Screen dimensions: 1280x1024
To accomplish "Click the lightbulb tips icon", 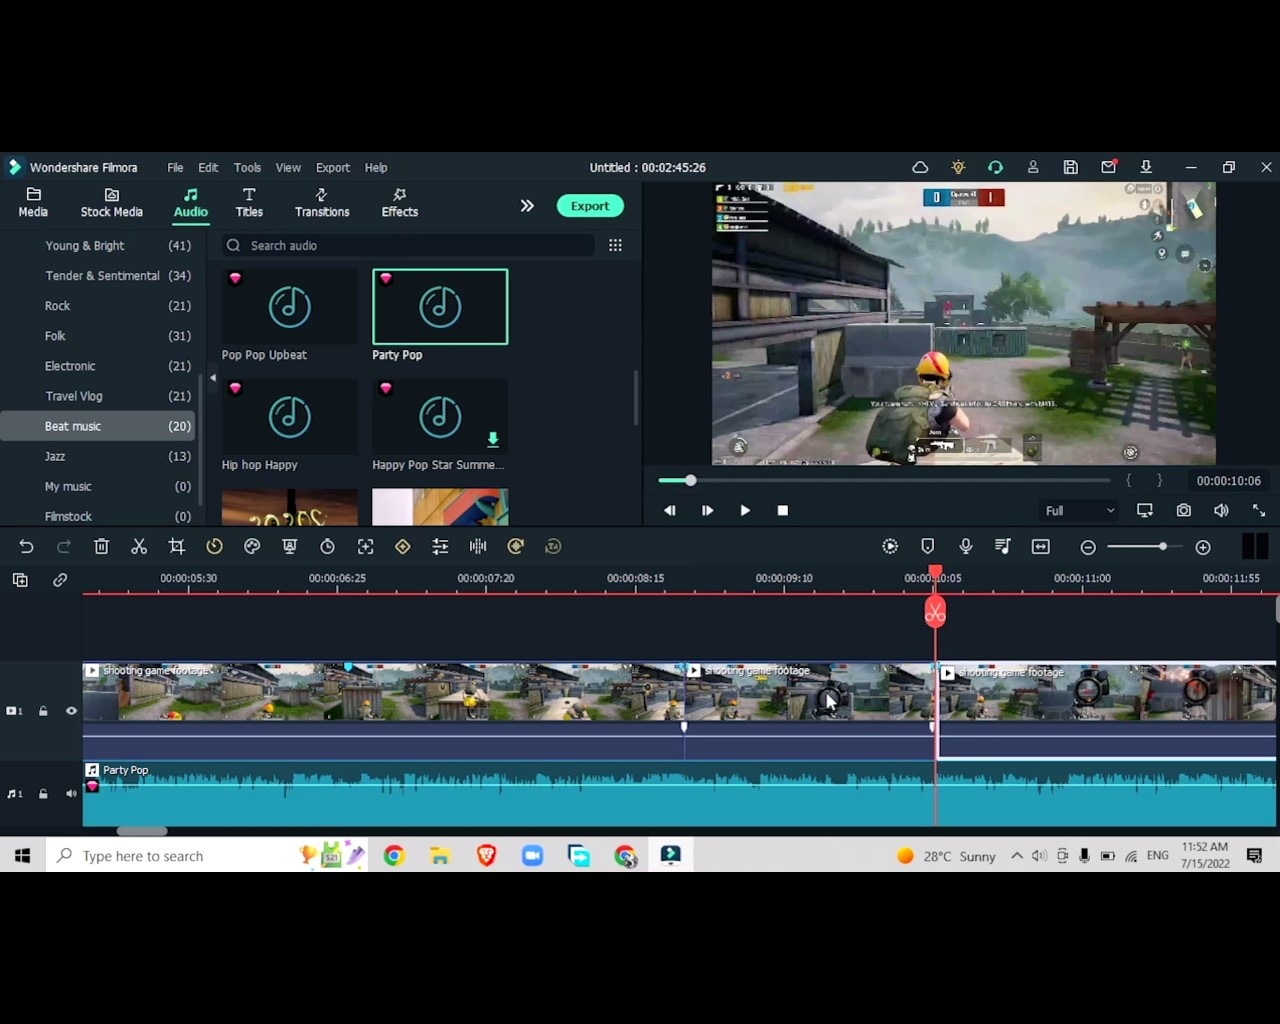I will [x=958, y=167].
